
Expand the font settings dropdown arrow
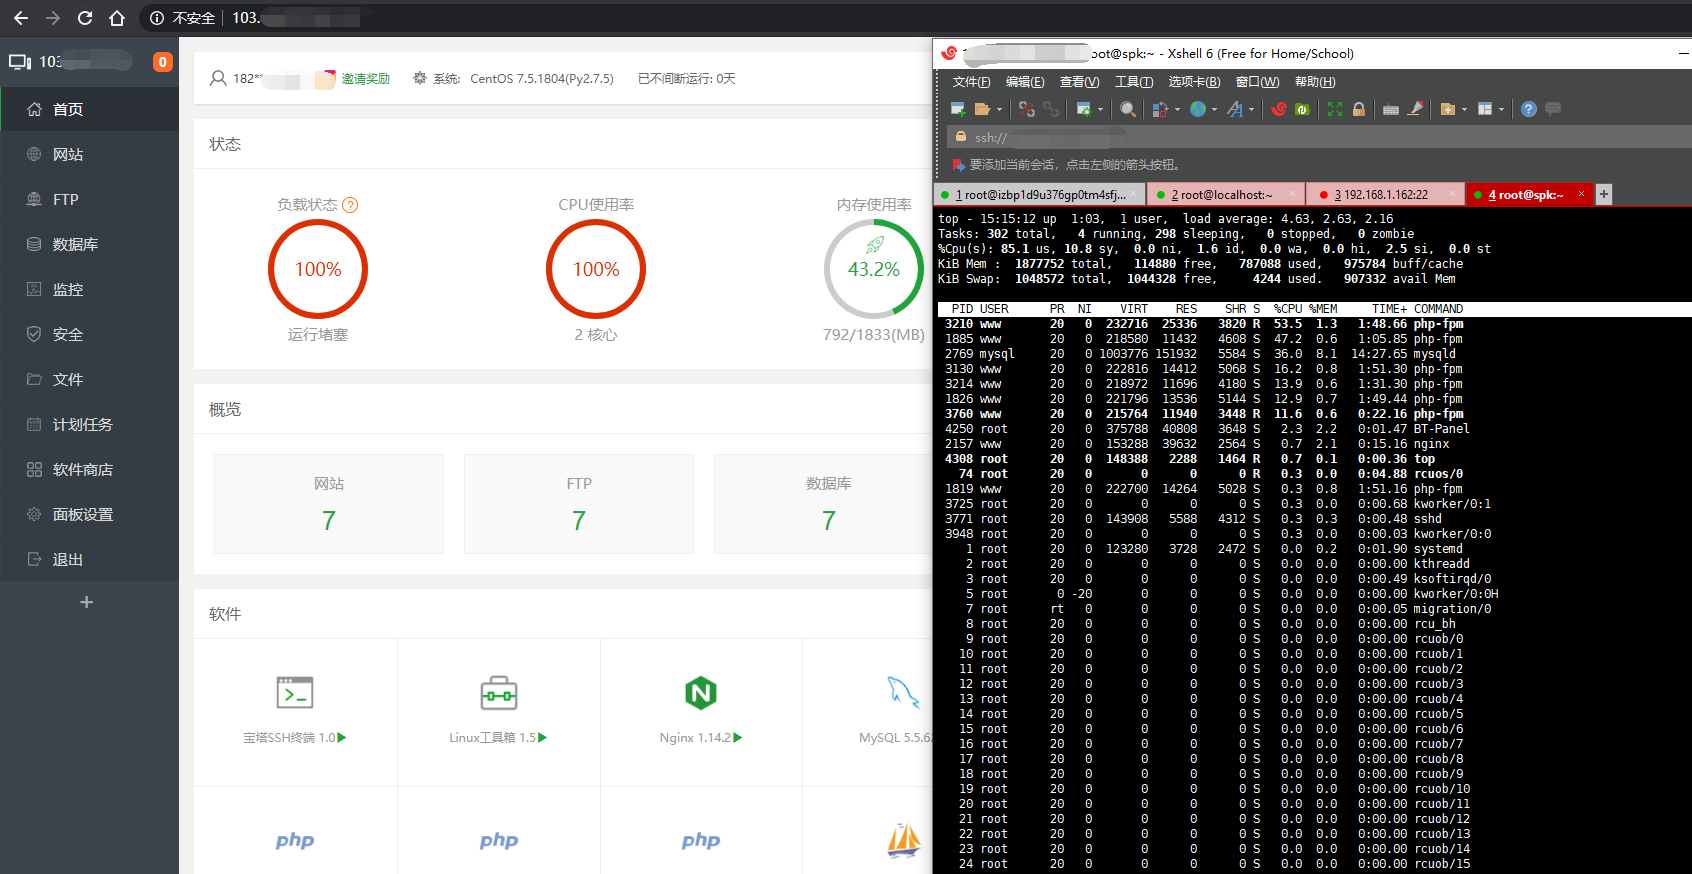[x=1252, y=110]
